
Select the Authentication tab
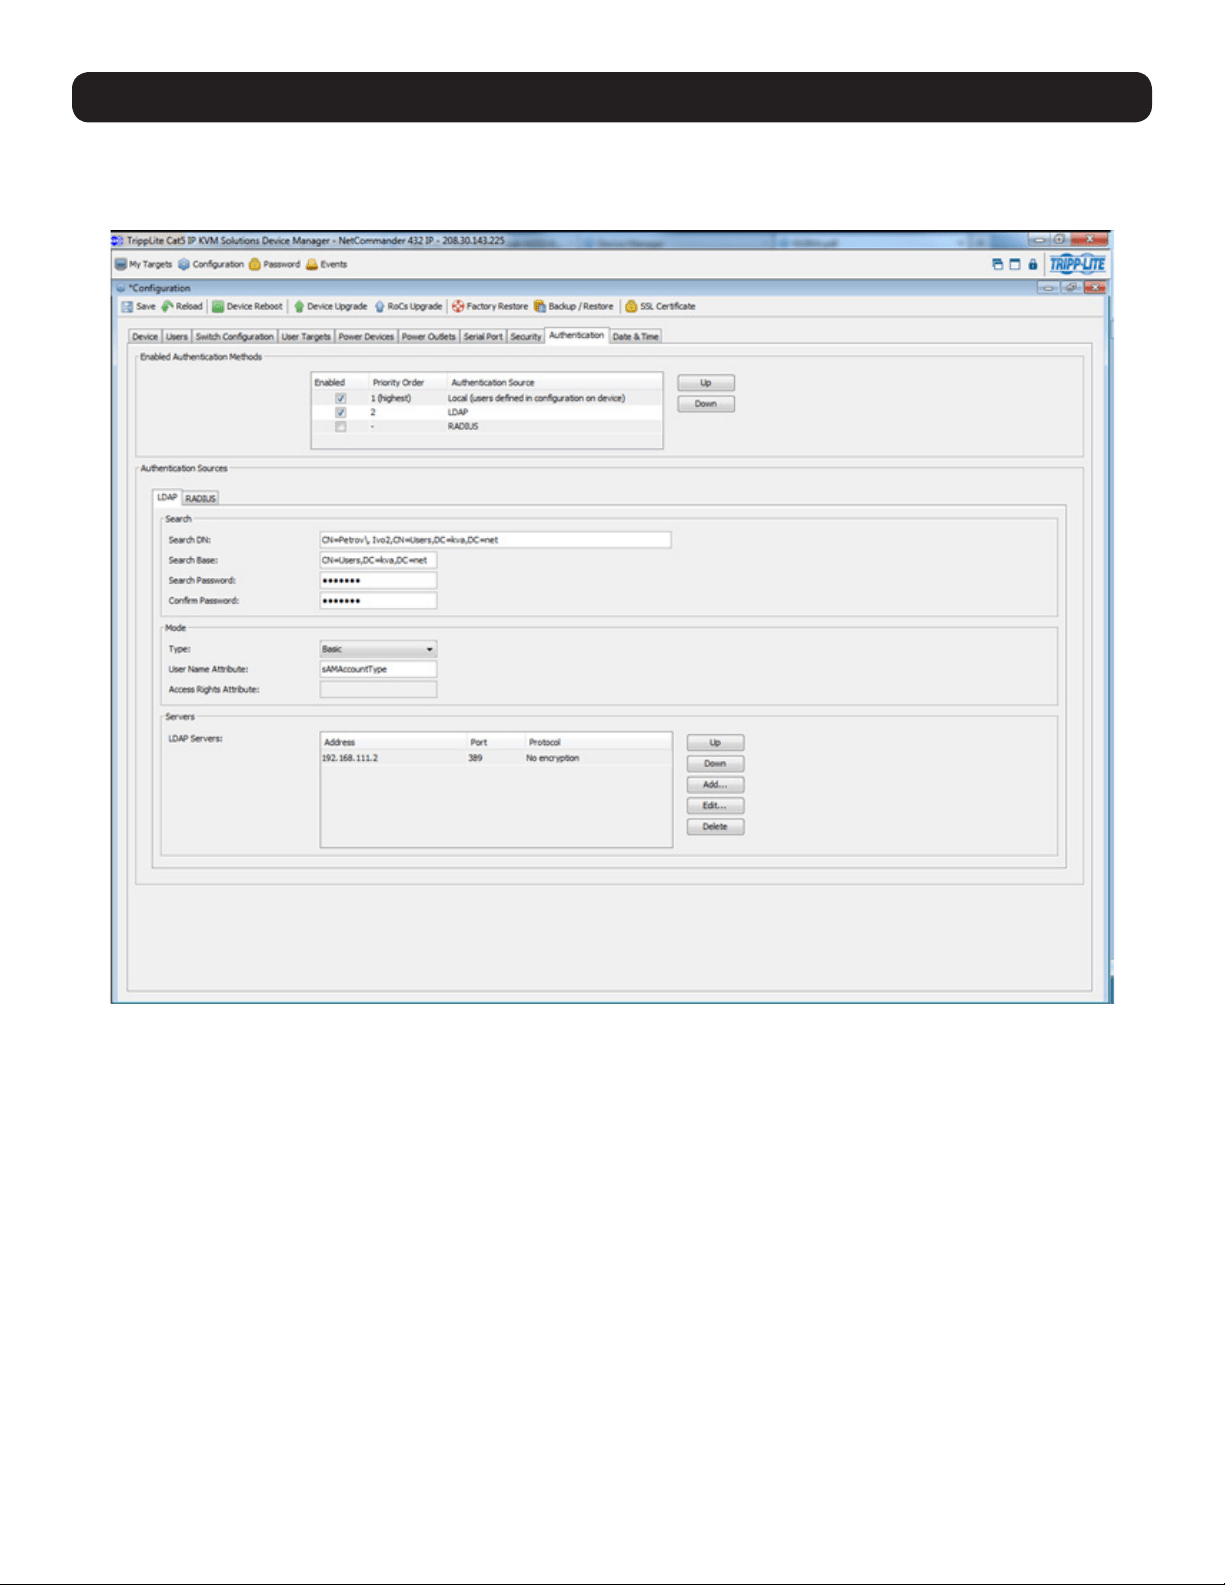[577, 335]
